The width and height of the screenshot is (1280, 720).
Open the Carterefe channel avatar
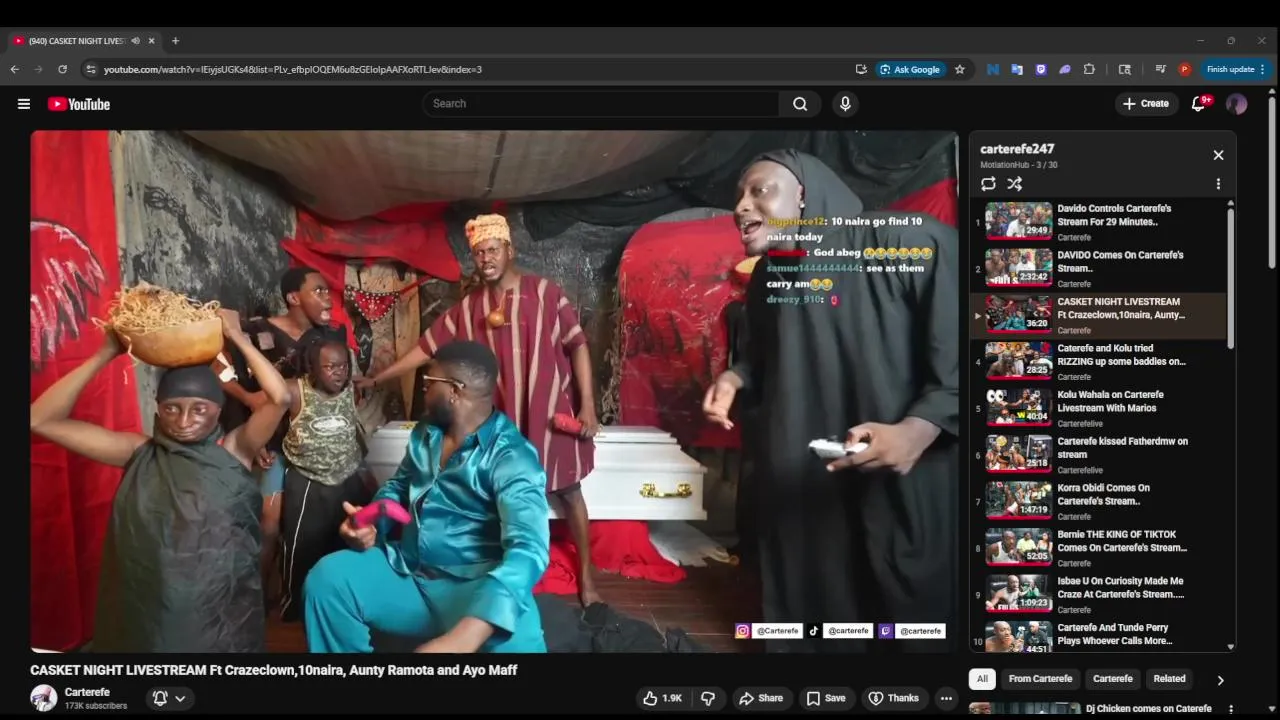pos(44,698)
